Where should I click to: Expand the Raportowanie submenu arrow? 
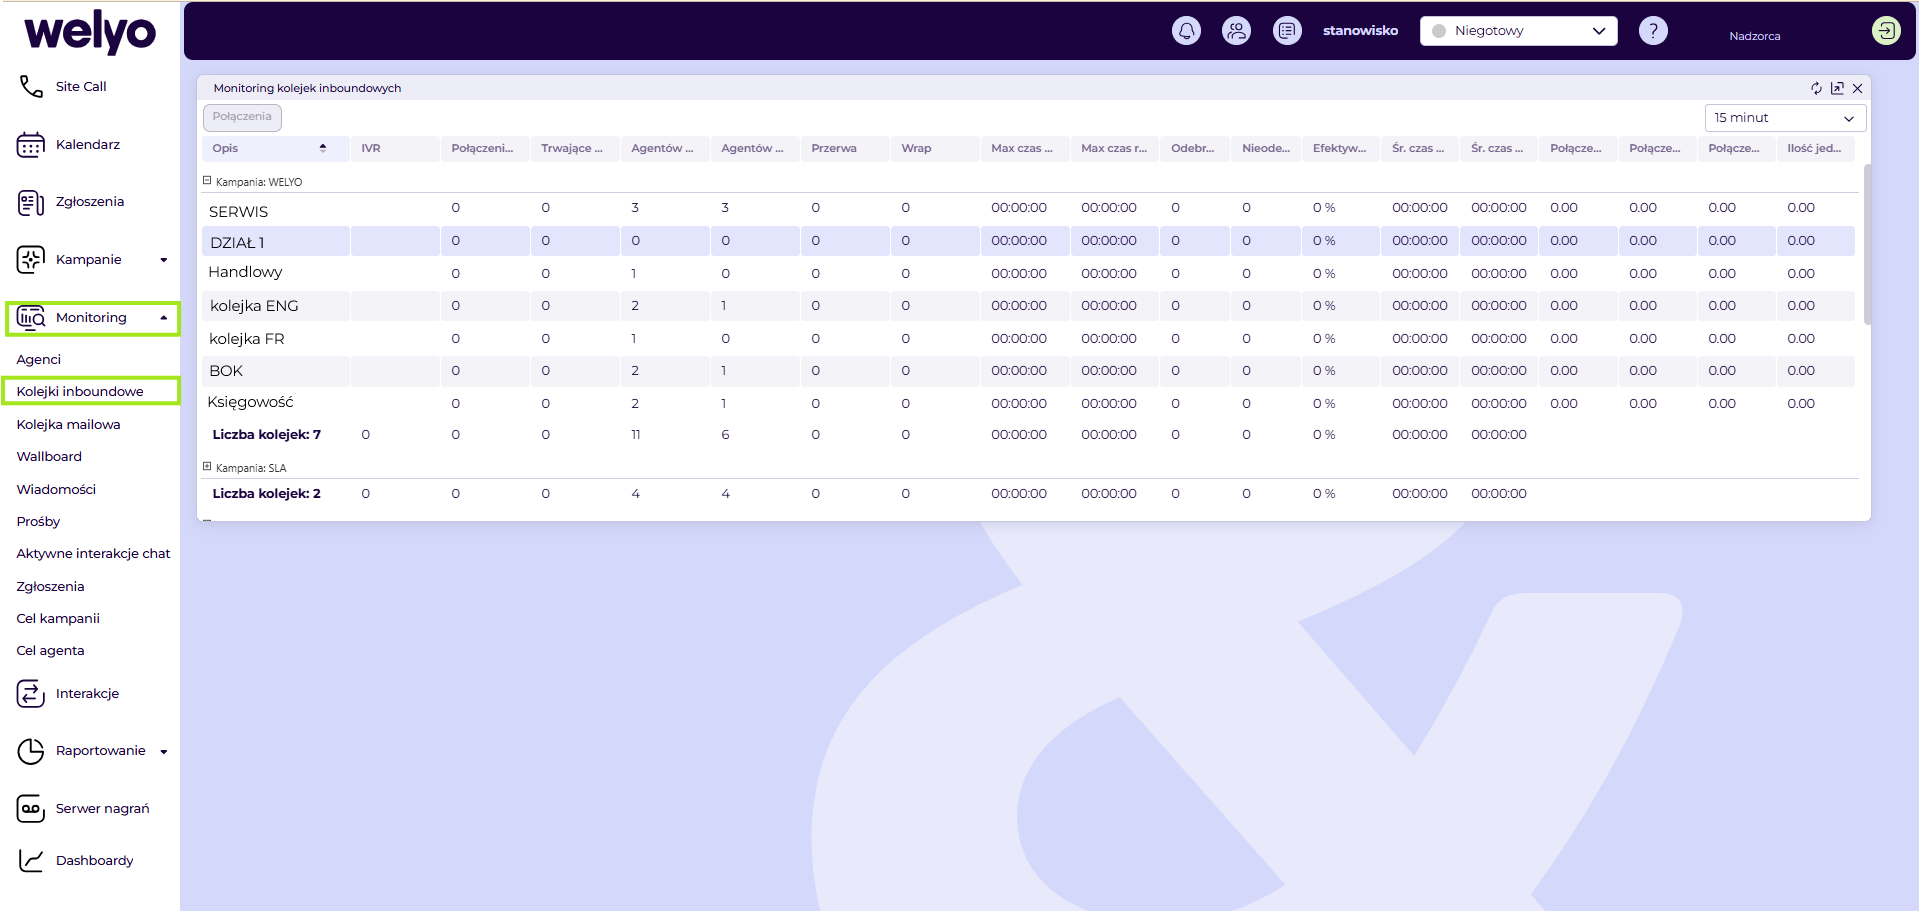(164, 751)
